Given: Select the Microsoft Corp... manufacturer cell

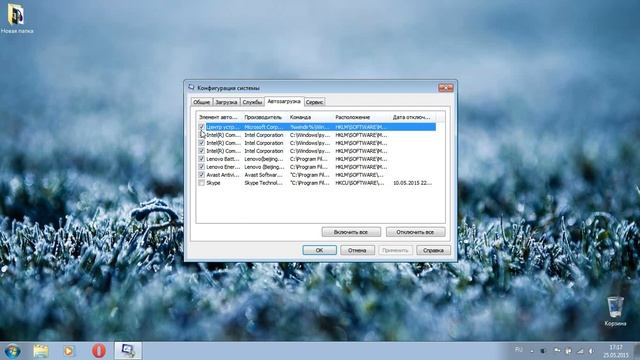Looking at the screenshot, I should (263, 127).
